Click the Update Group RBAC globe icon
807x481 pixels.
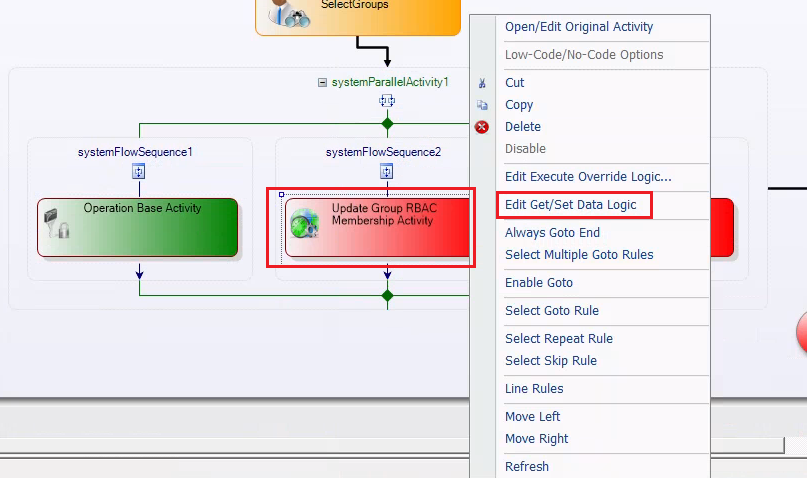305,223
